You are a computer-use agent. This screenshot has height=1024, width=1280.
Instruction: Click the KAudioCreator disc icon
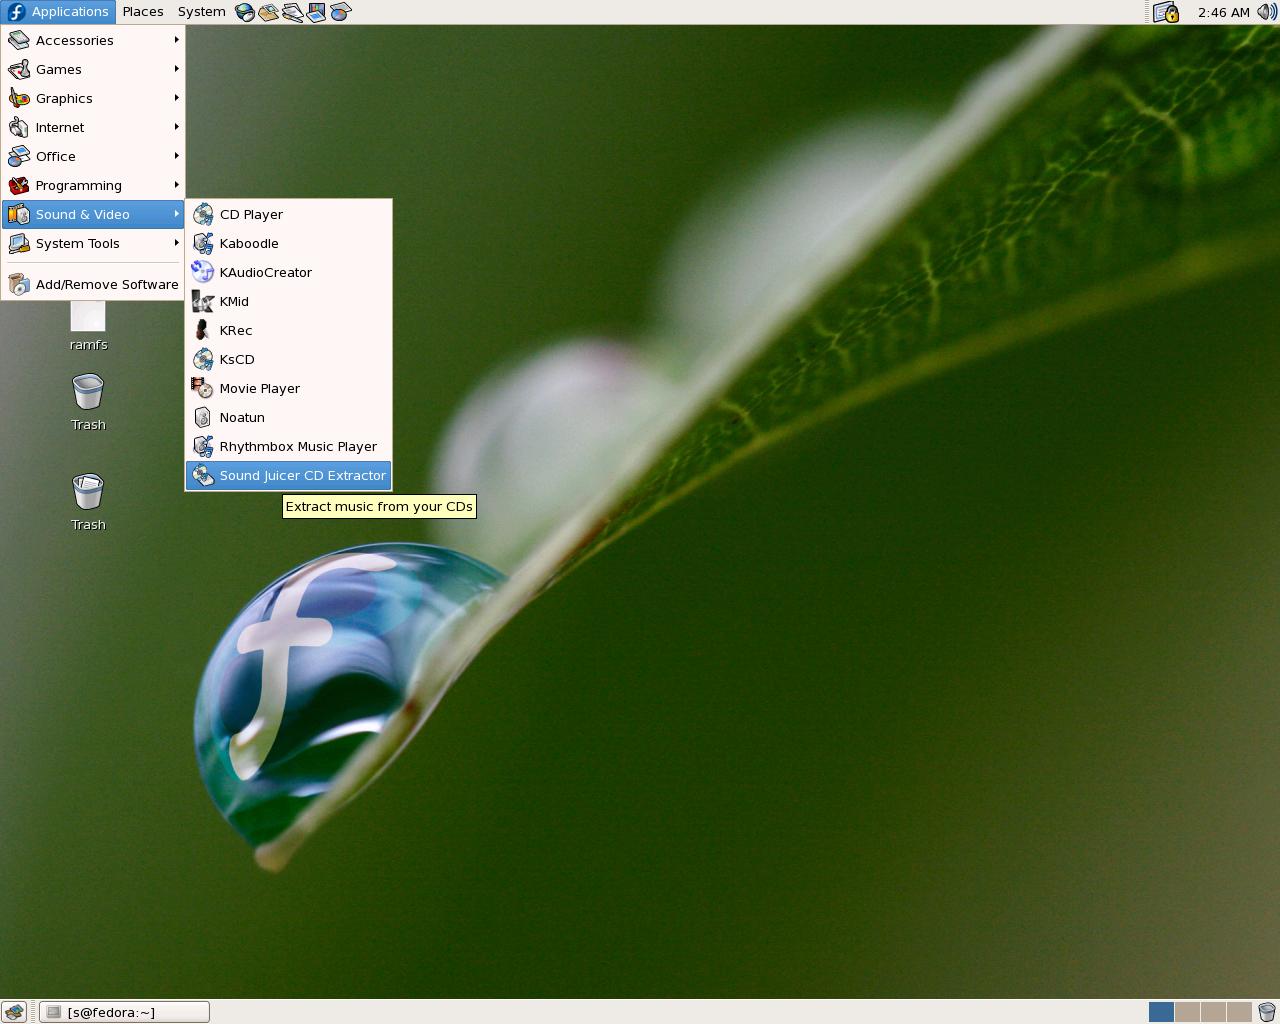pyautogui.click(x=203, y=272)
